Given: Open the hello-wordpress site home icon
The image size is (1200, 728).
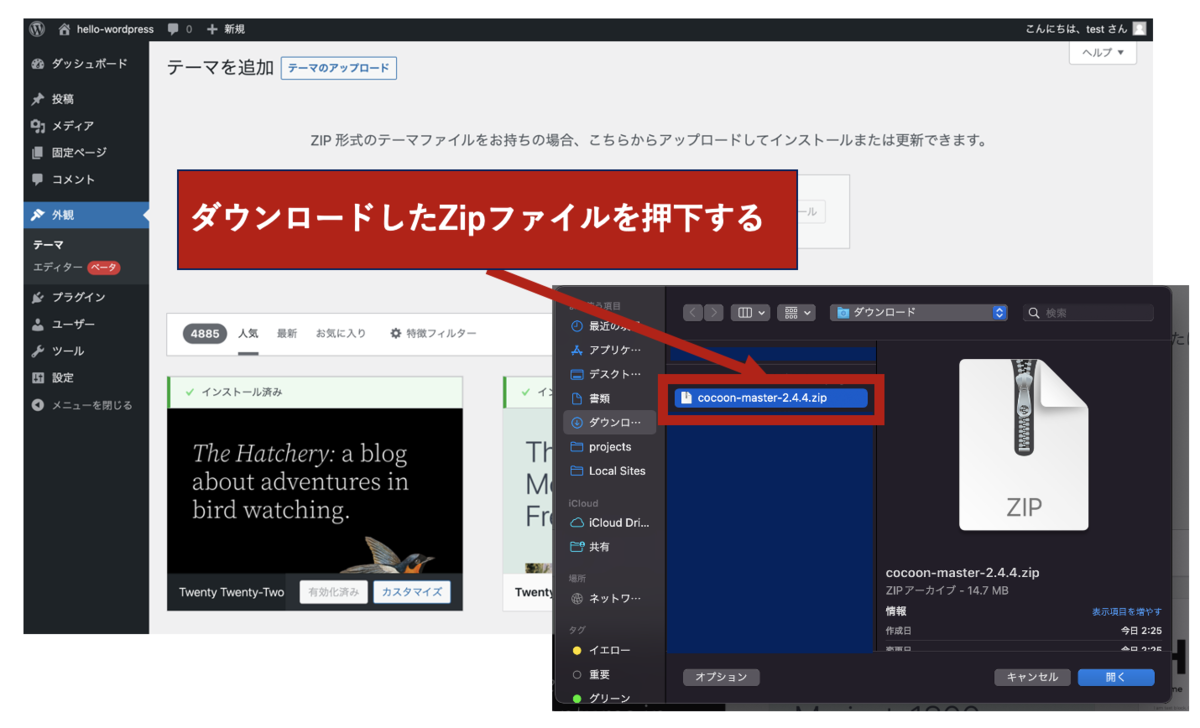Looking at the screenshot, I should click(x=65, y=29).
